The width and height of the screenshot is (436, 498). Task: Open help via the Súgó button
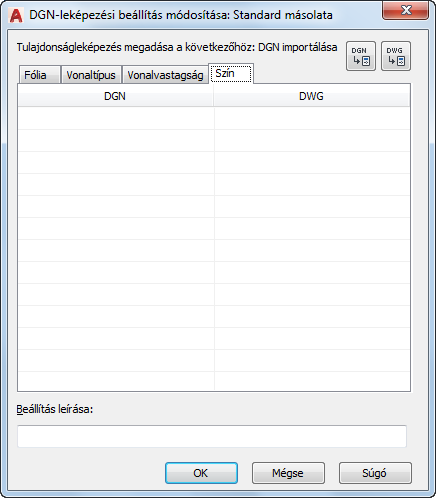pyautogui.click(x=375, y=473)
